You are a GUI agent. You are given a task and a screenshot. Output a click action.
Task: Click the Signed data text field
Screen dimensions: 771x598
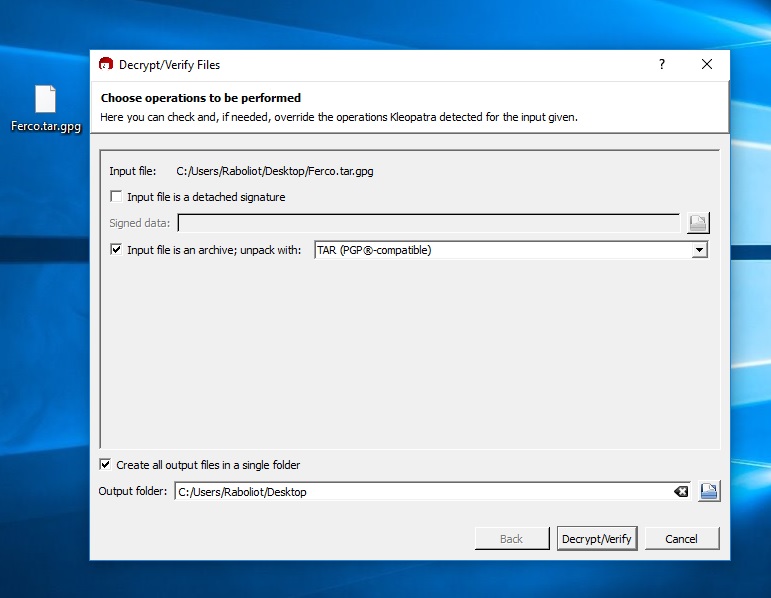428,223
